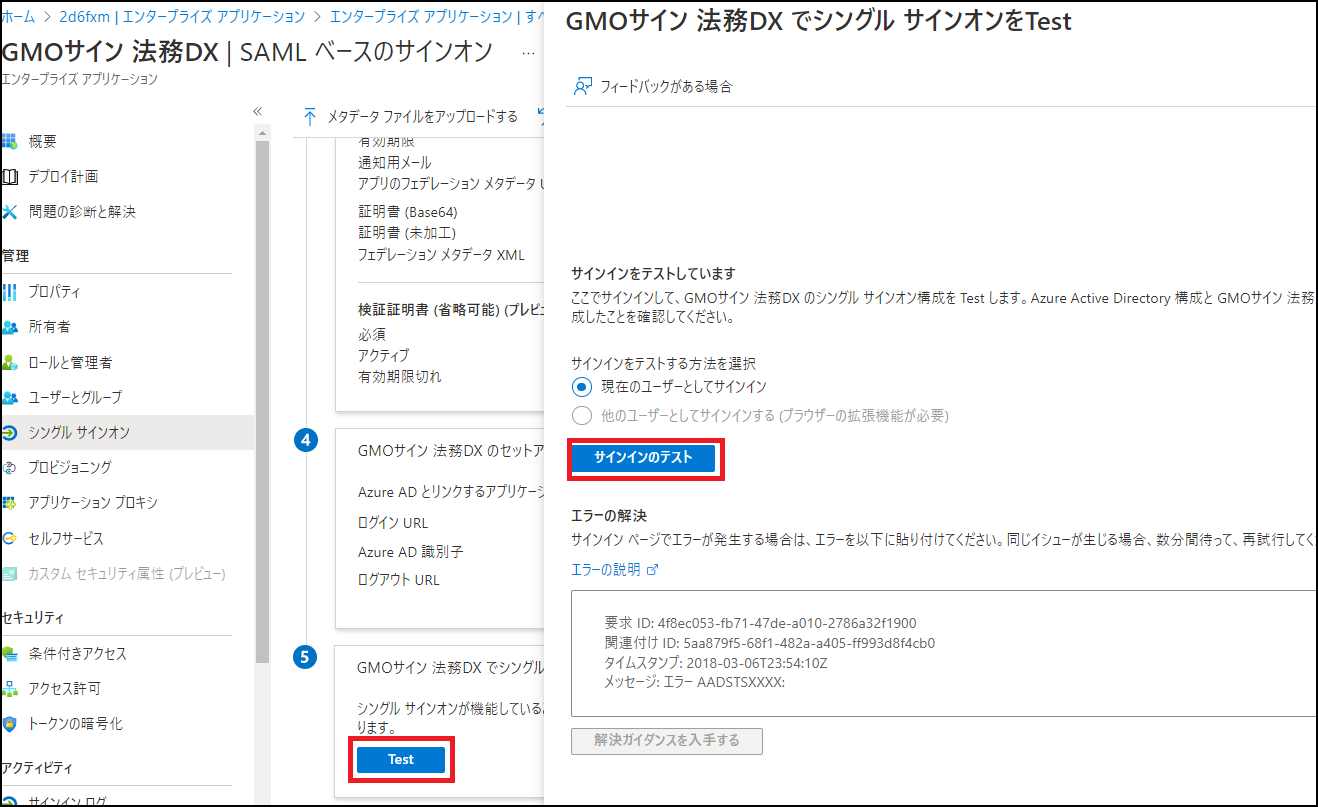Click the 証明書 (Base64) row
Screen dimensions: 1318x807
pos(408,212)
